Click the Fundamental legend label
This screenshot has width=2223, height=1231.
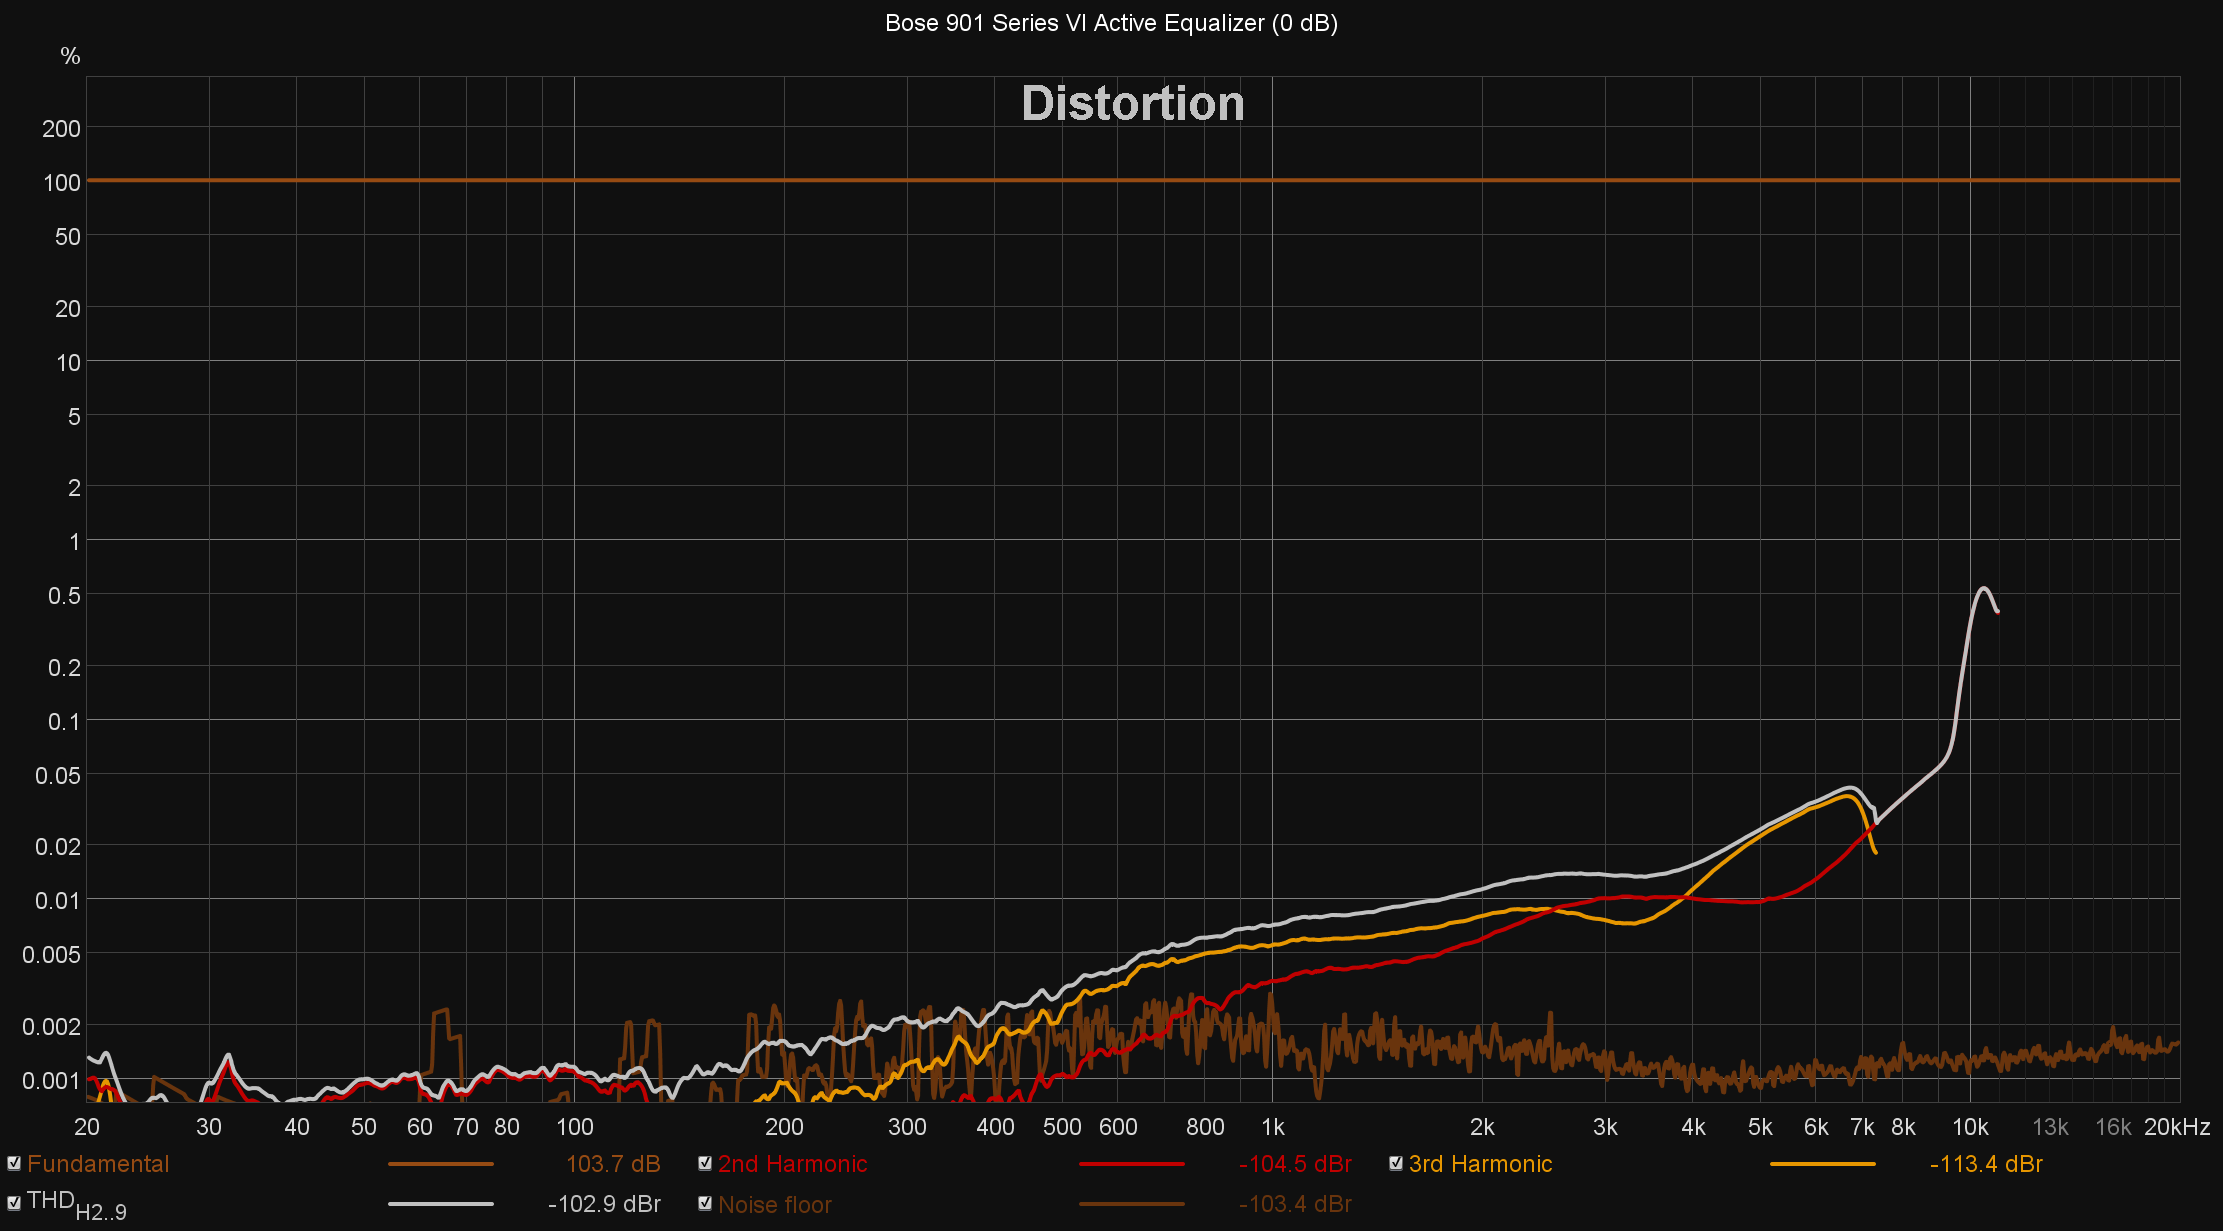pyautogui.click(x=98, y=1164)
